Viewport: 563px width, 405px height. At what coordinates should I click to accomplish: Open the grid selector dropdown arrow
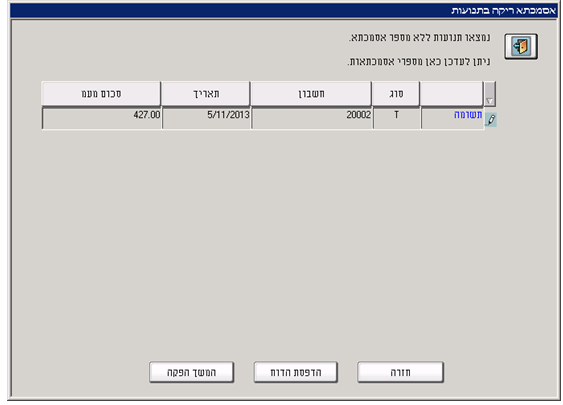pyautogui.click(x=490, y=94)
